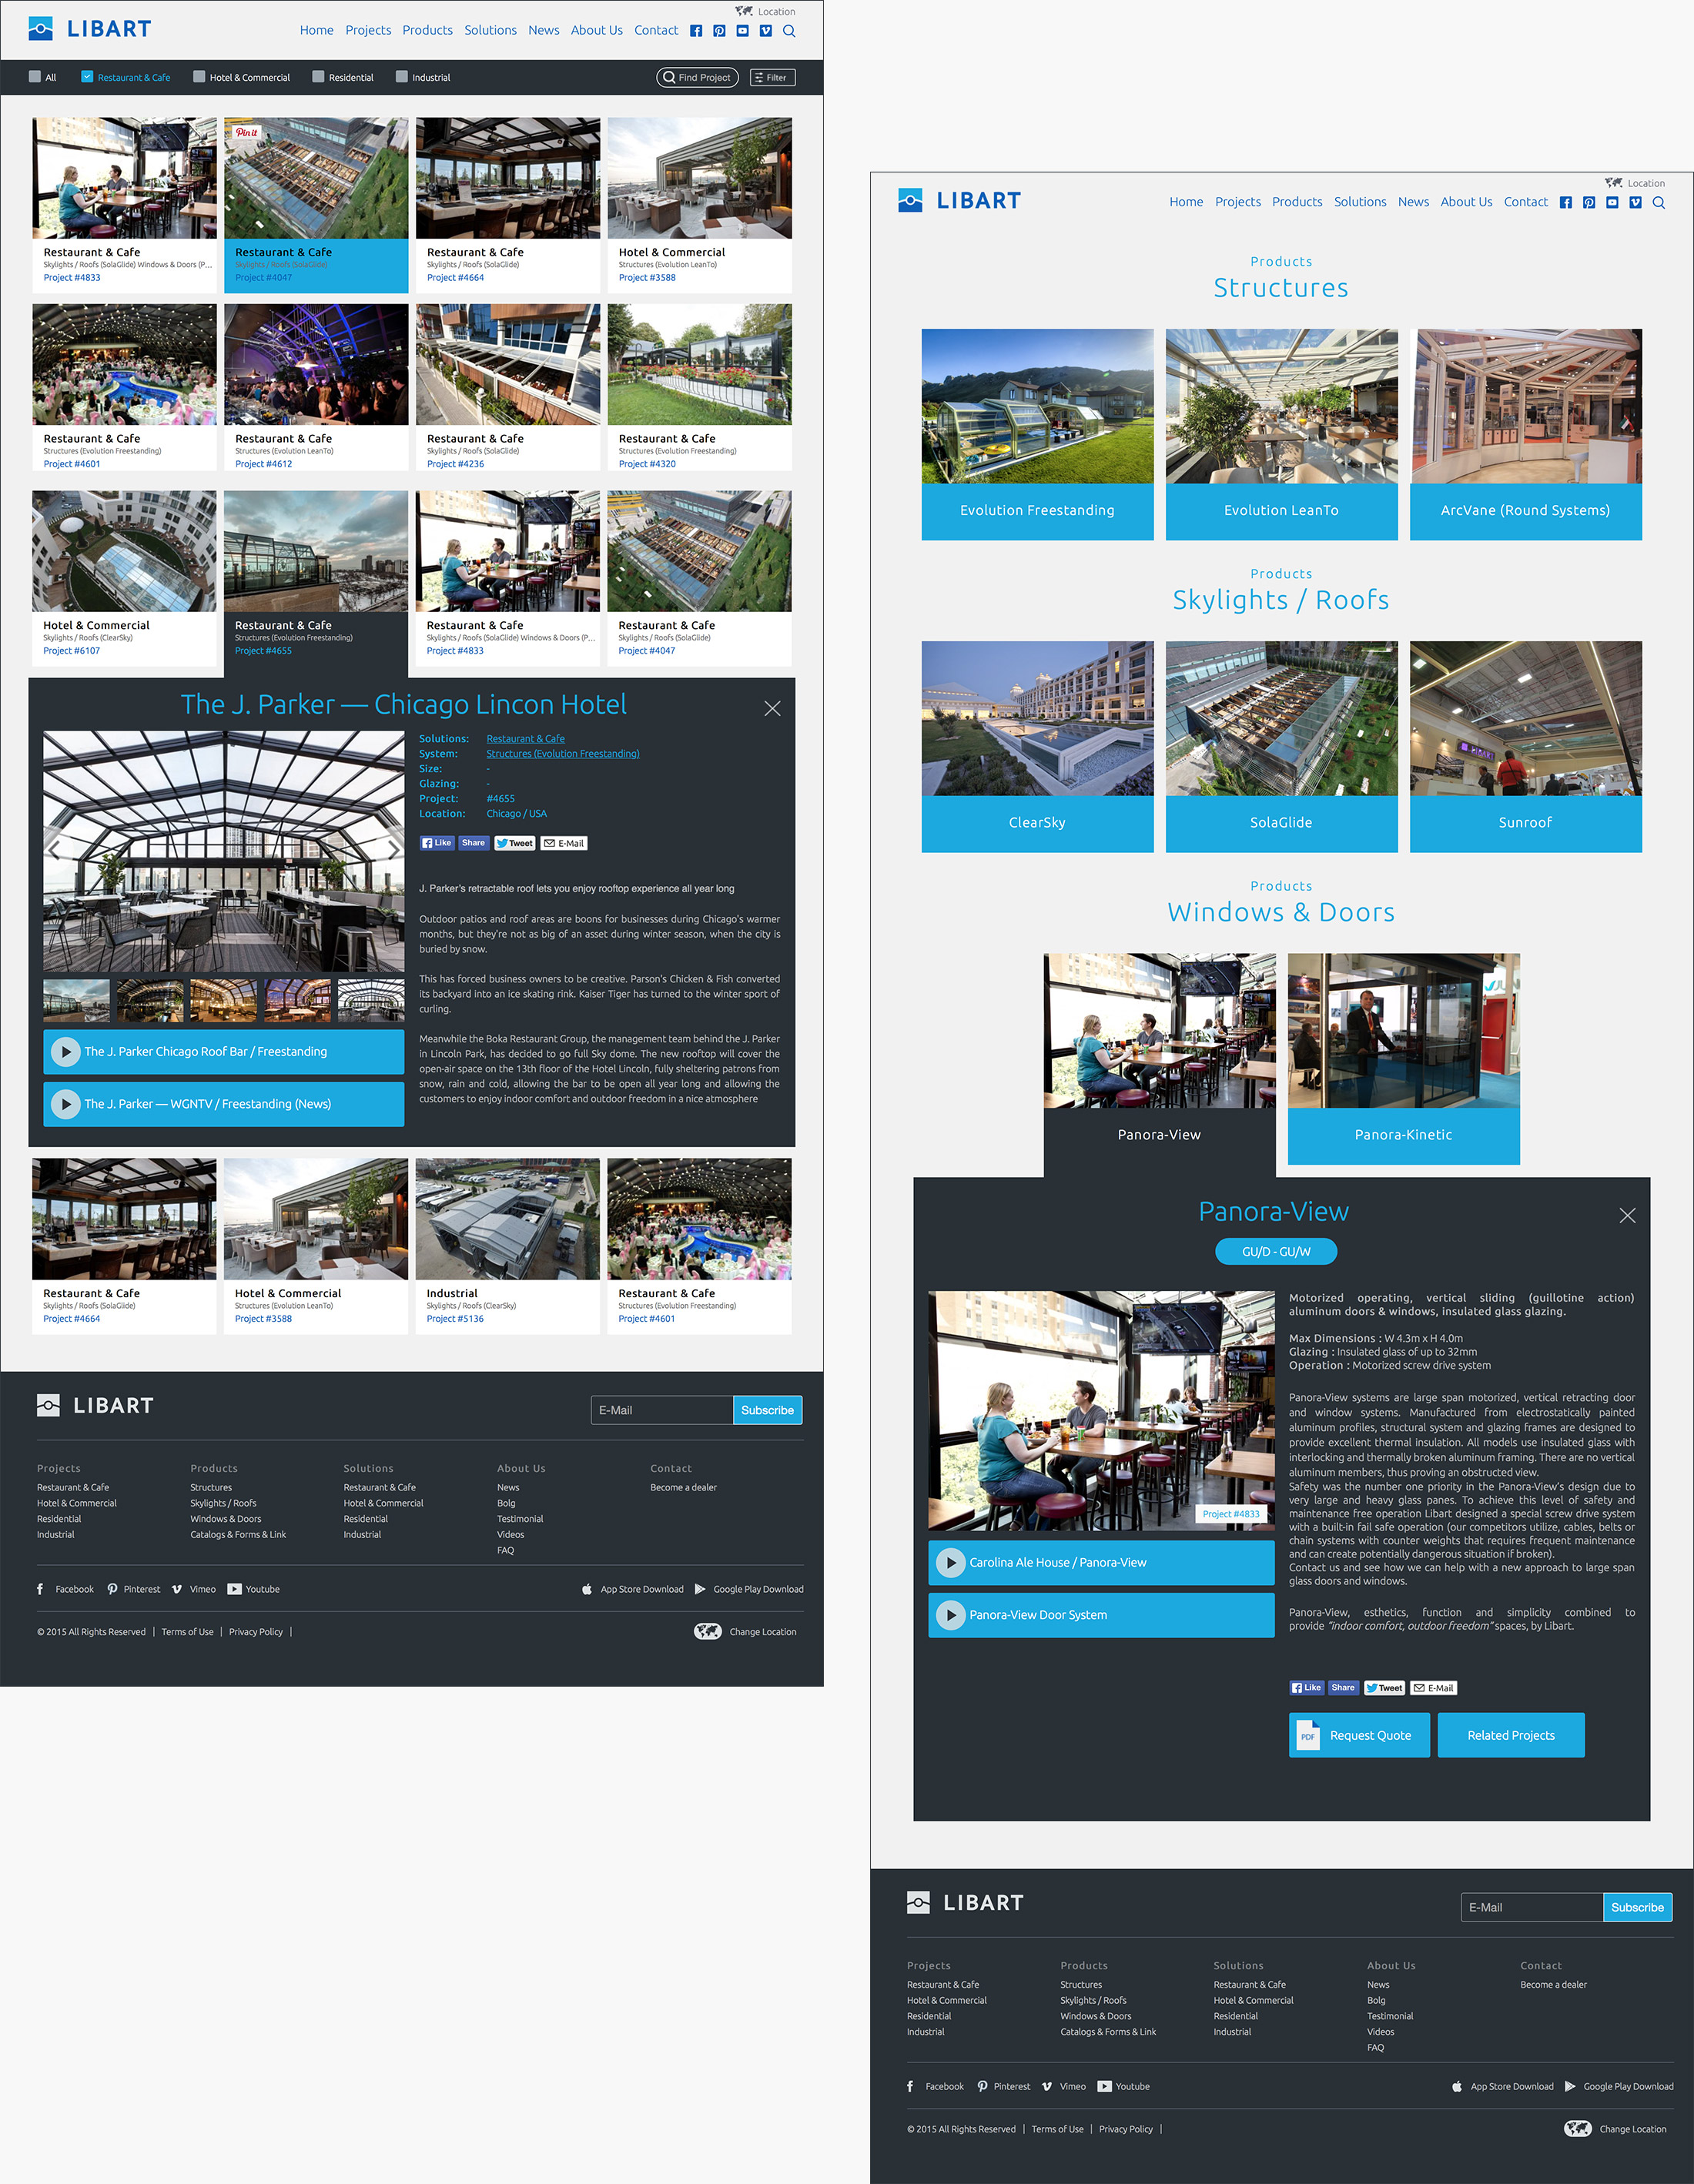The height and width of the screenshot is (2184, 1694).
Task: Open Facebook icon in left page header
Action: 696,31
